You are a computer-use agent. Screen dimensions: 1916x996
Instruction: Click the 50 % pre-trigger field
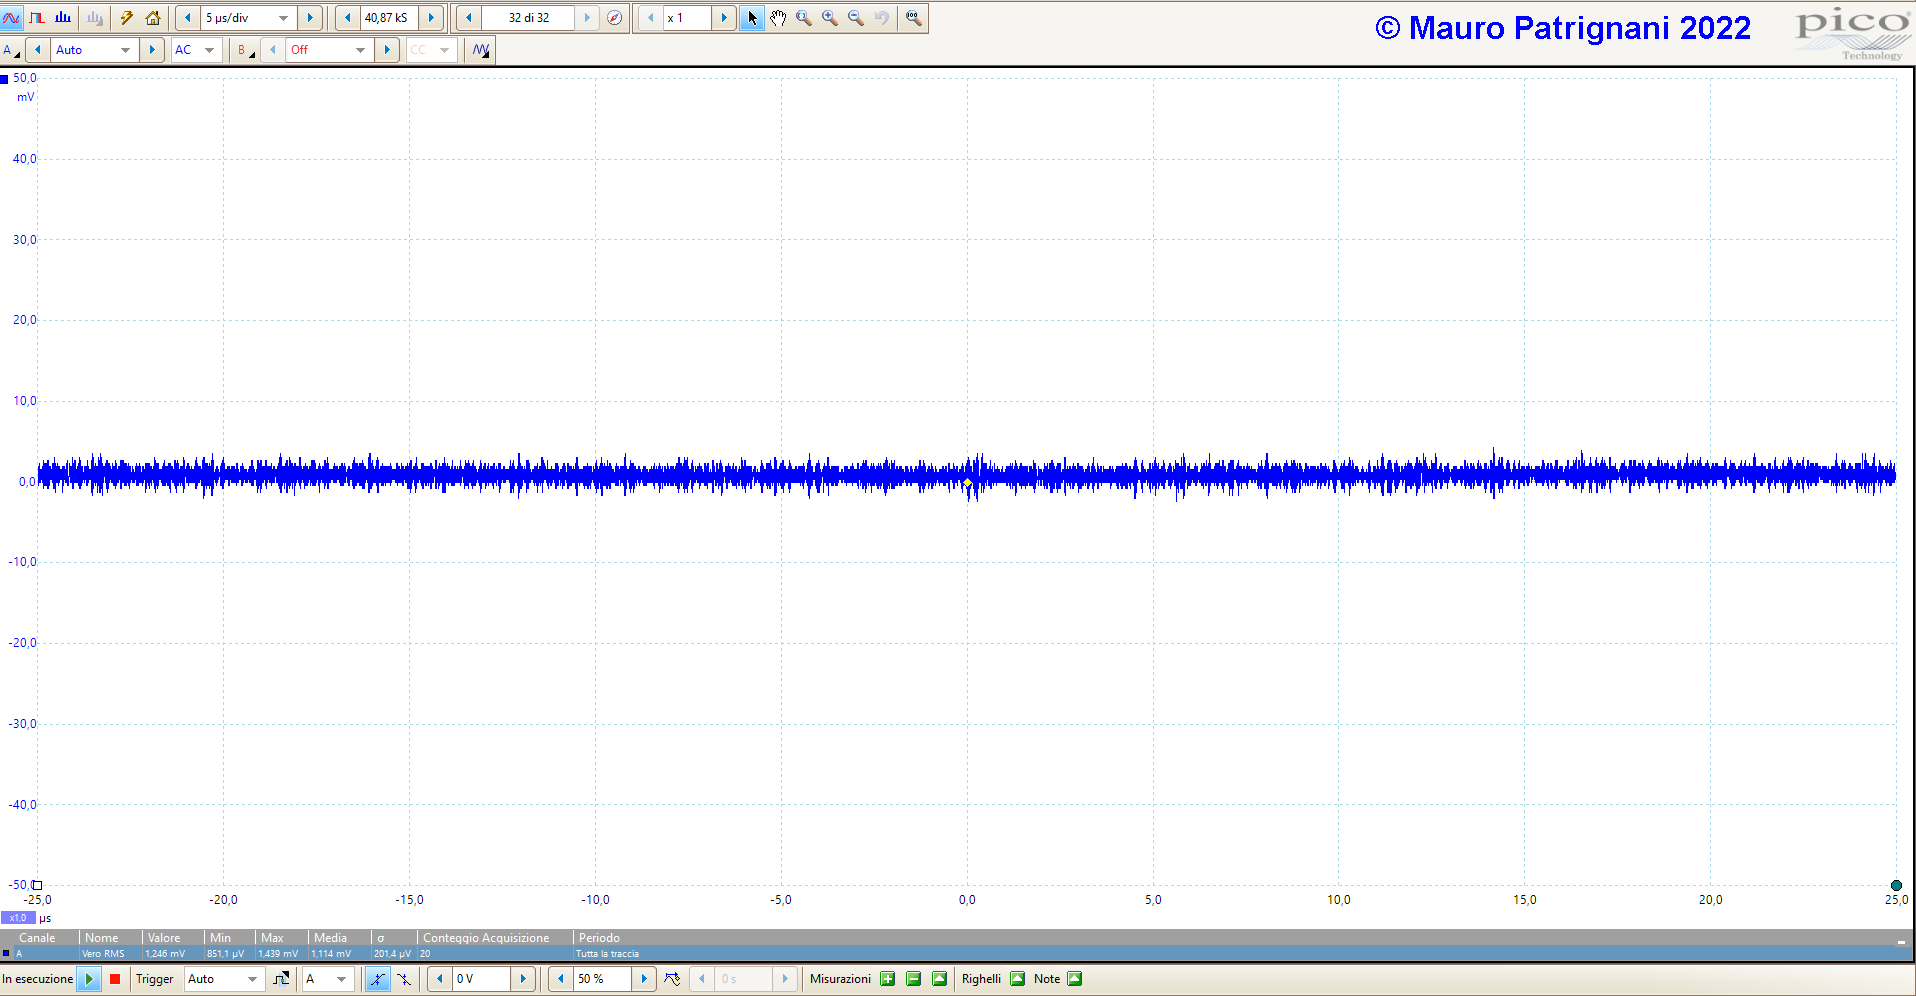(x=603, y=979)
